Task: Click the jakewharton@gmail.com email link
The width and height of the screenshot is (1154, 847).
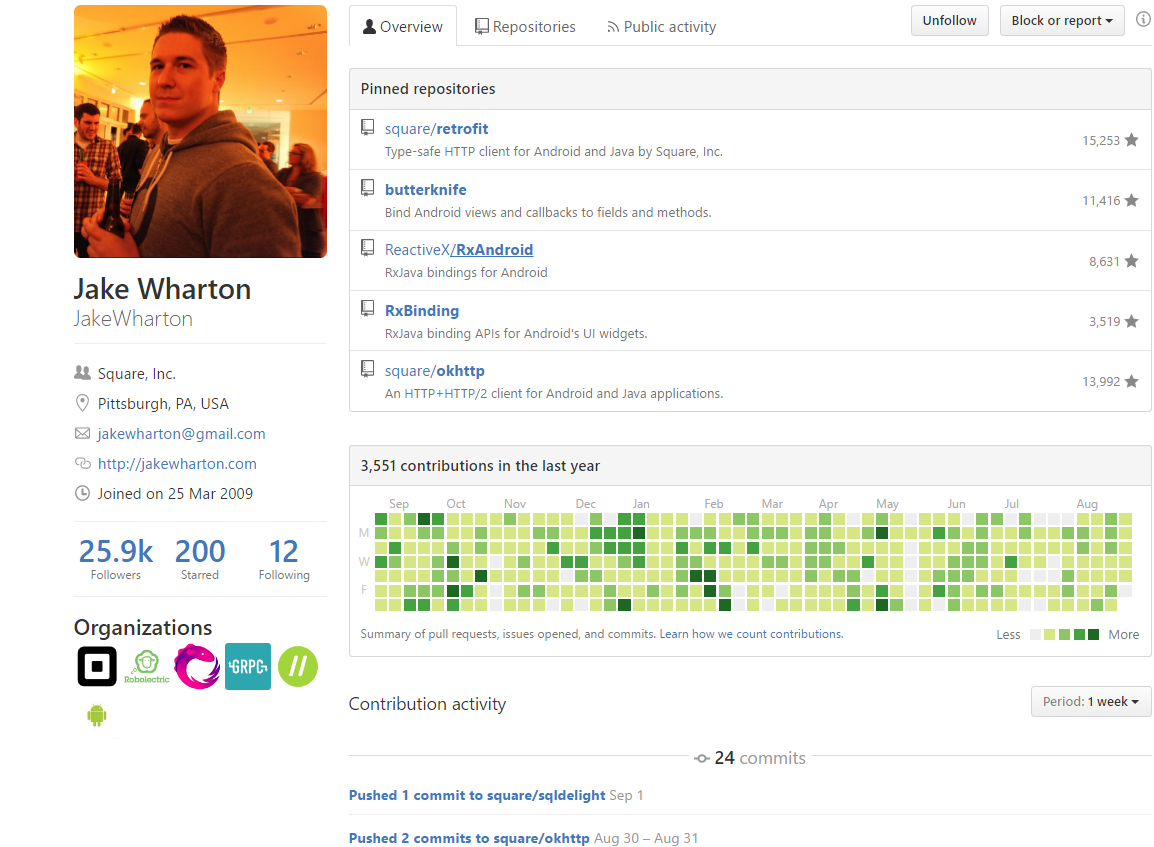Action: (x=181, y=433)
